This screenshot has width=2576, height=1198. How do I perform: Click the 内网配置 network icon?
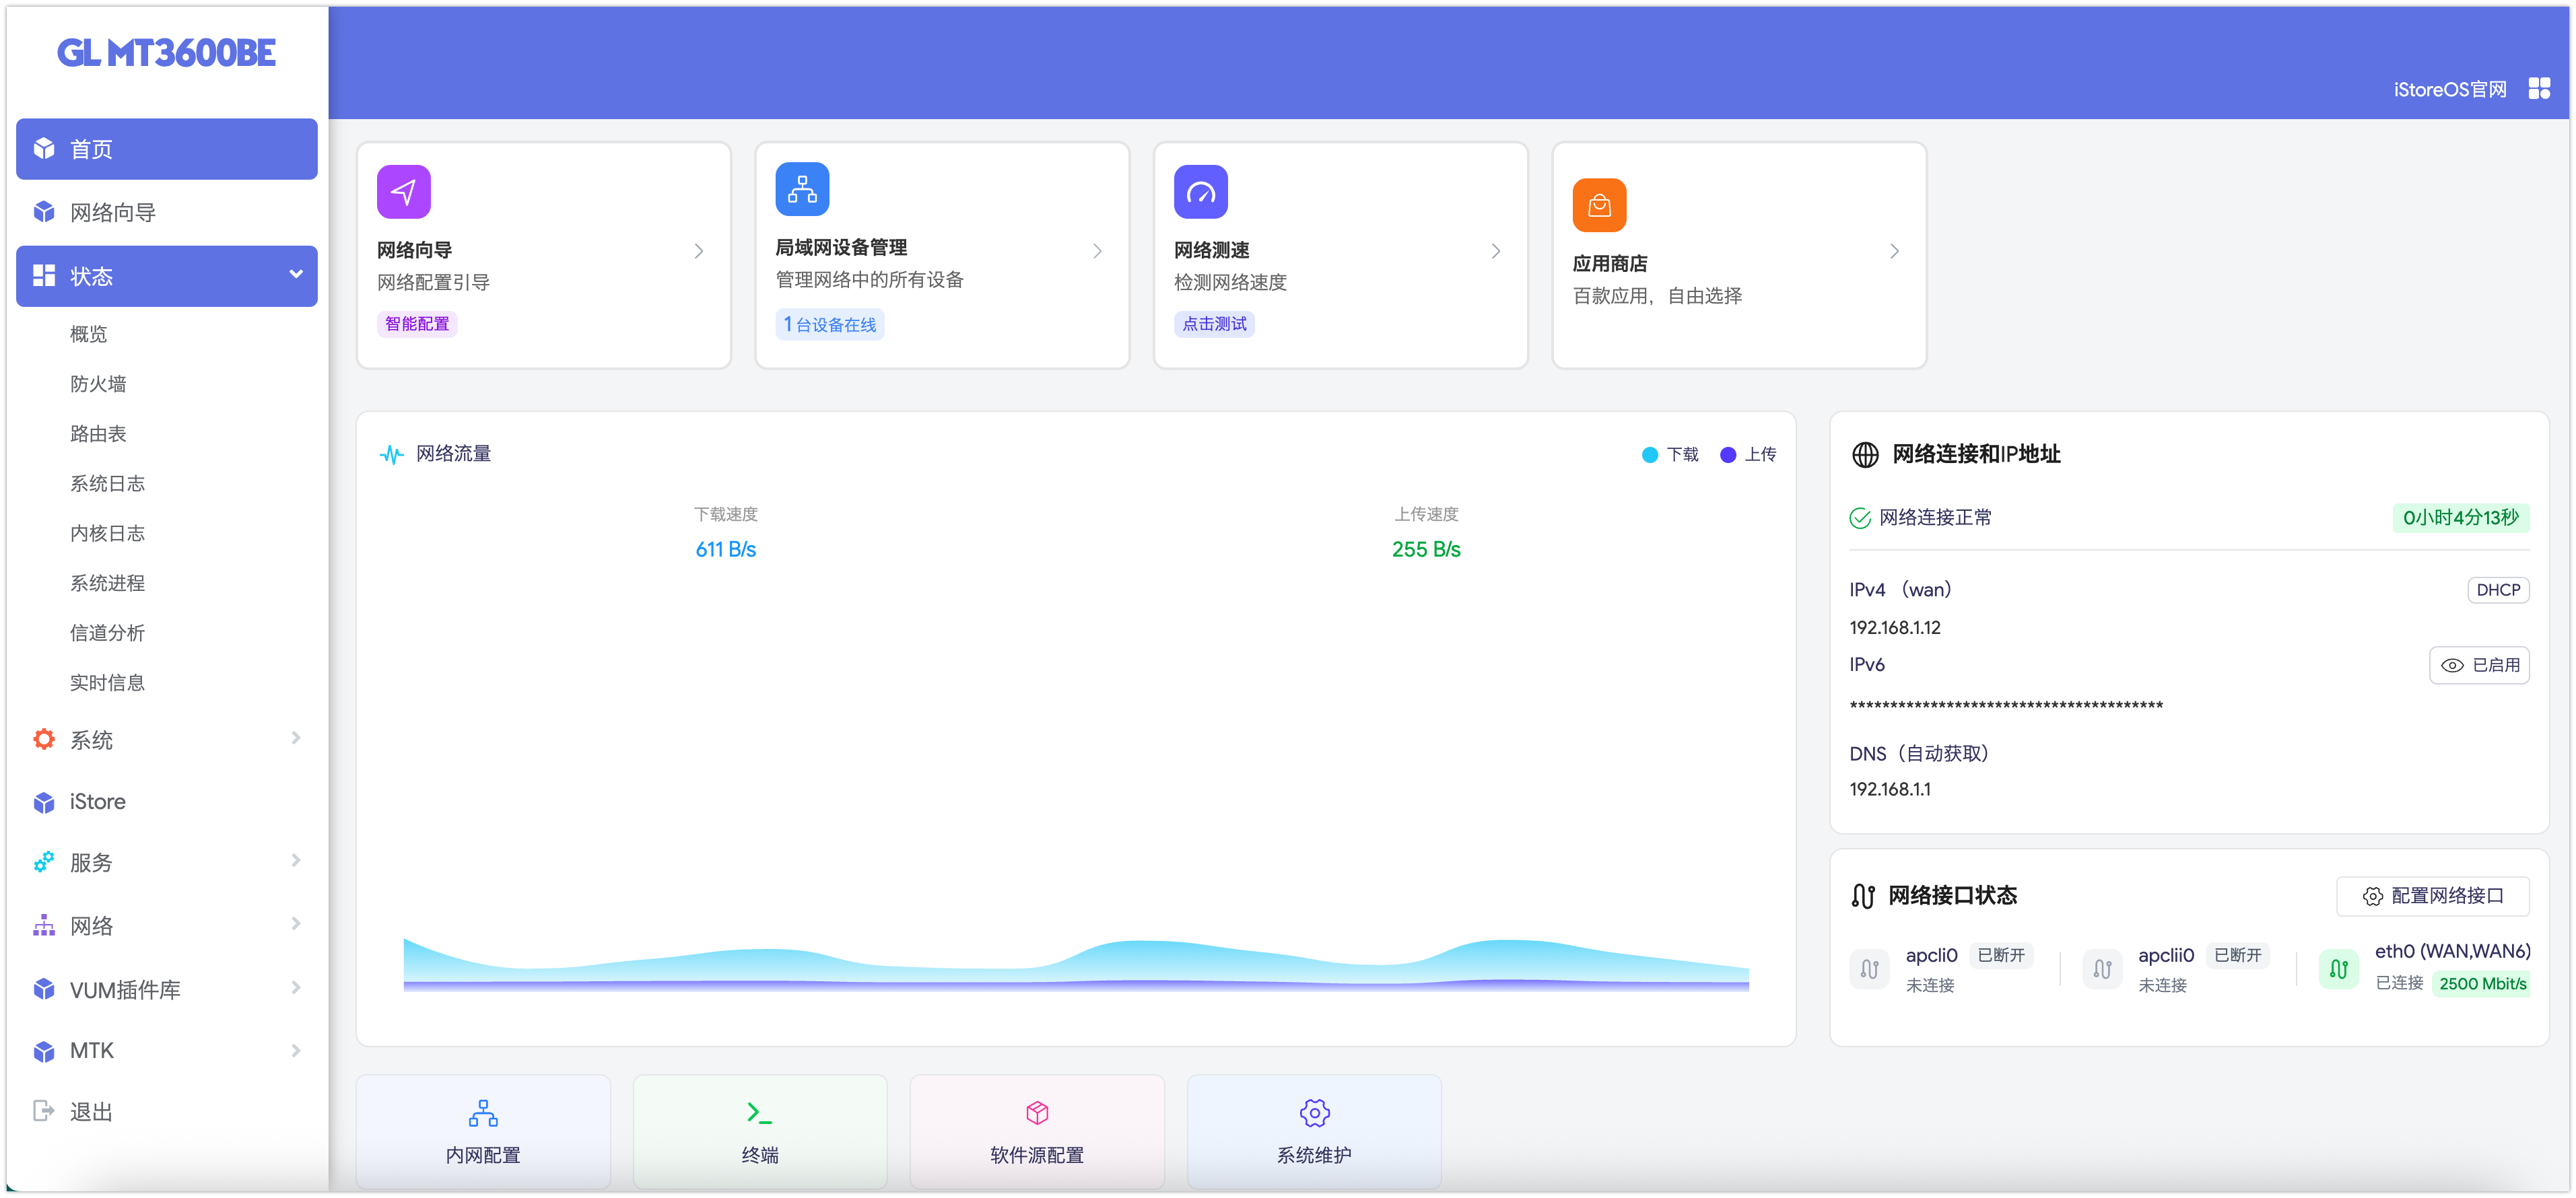(483, 1113)
